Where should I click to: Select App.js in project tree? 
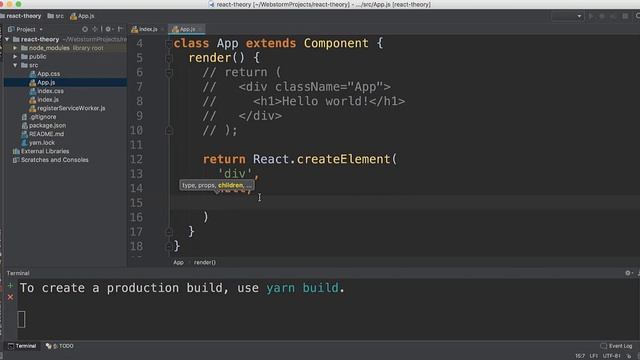(x=46, y=82)
